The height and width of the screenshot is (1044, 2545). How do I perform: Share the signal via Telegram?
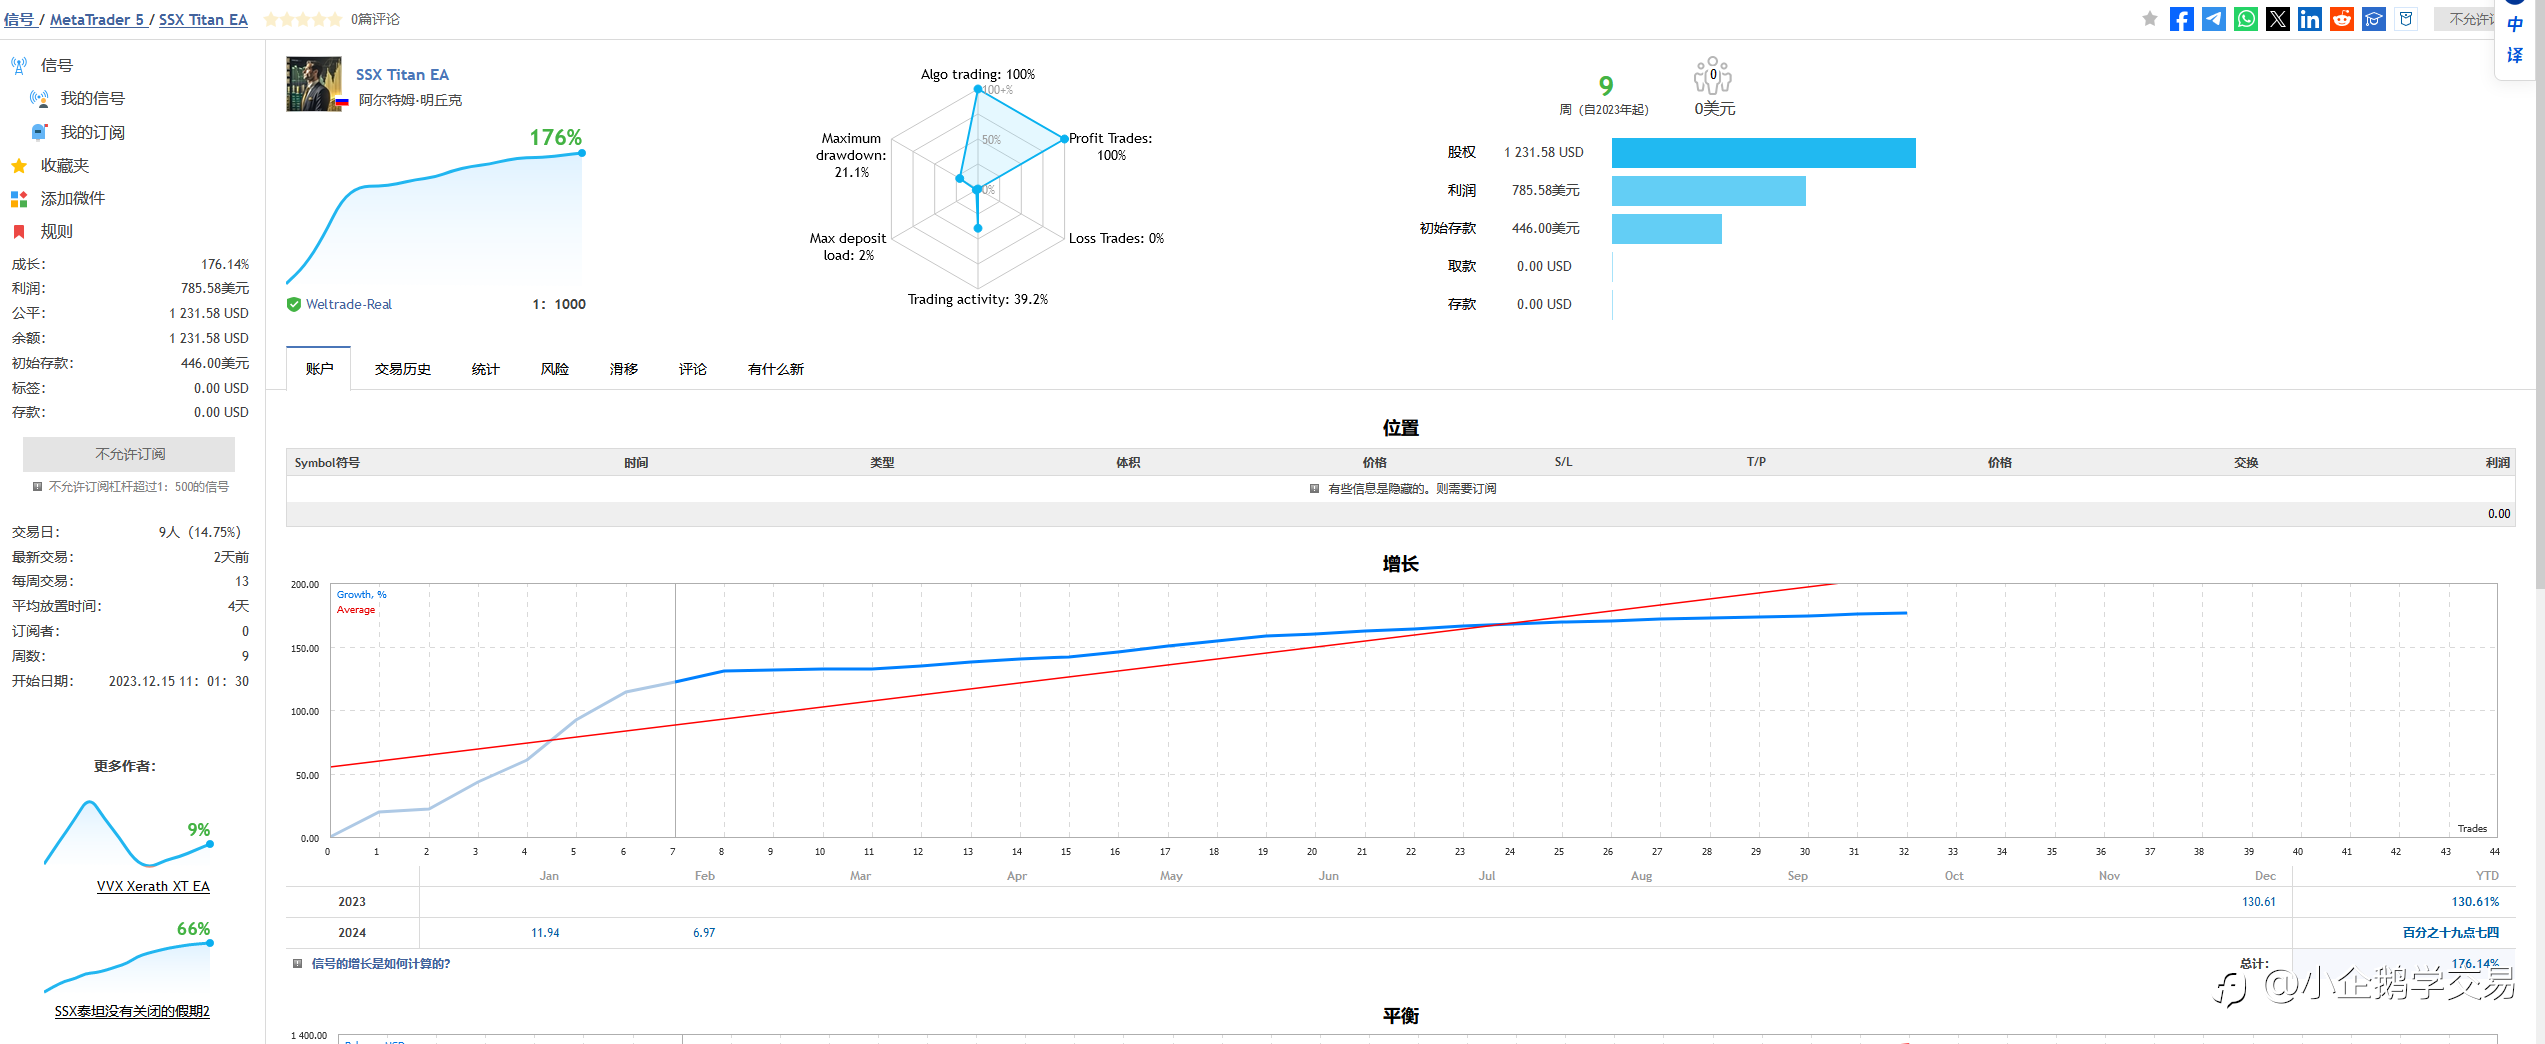[2214, 19]
